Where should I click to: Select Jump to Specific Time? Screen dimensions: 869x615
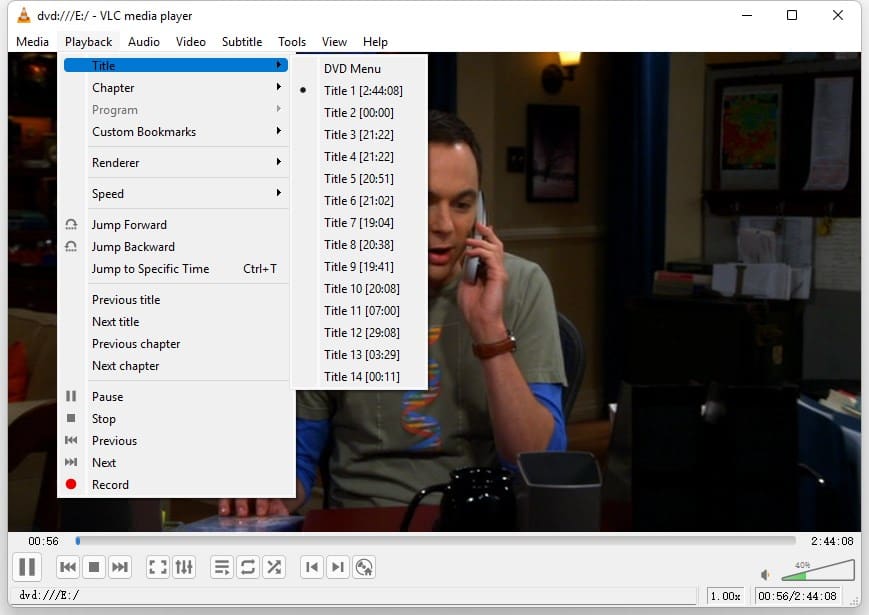151,269
